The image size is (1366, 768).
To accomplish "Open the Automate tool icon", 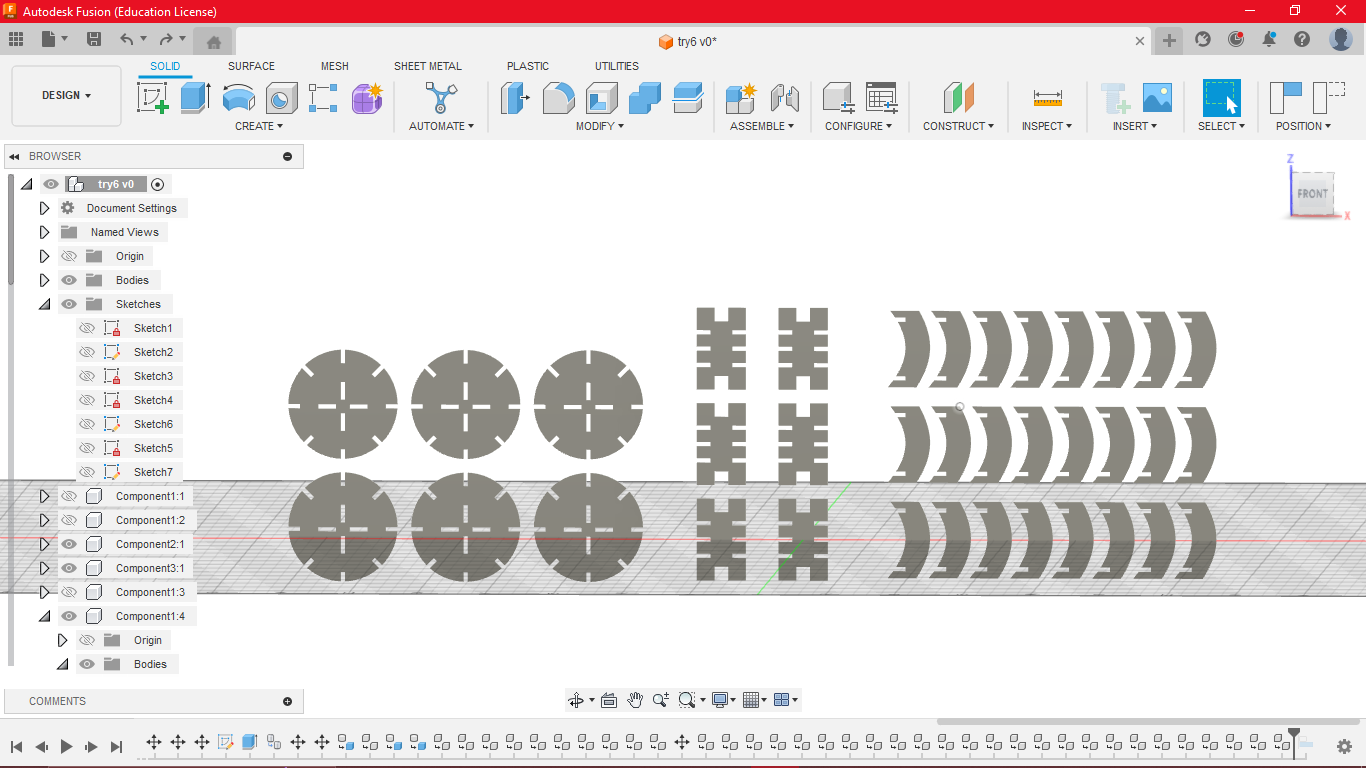I will point(440,98).
